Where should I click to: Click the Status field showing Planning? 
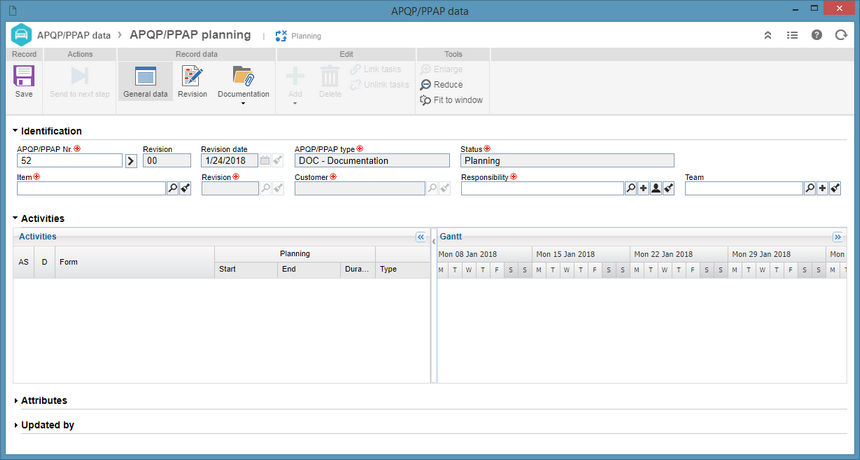click(567, 161)
